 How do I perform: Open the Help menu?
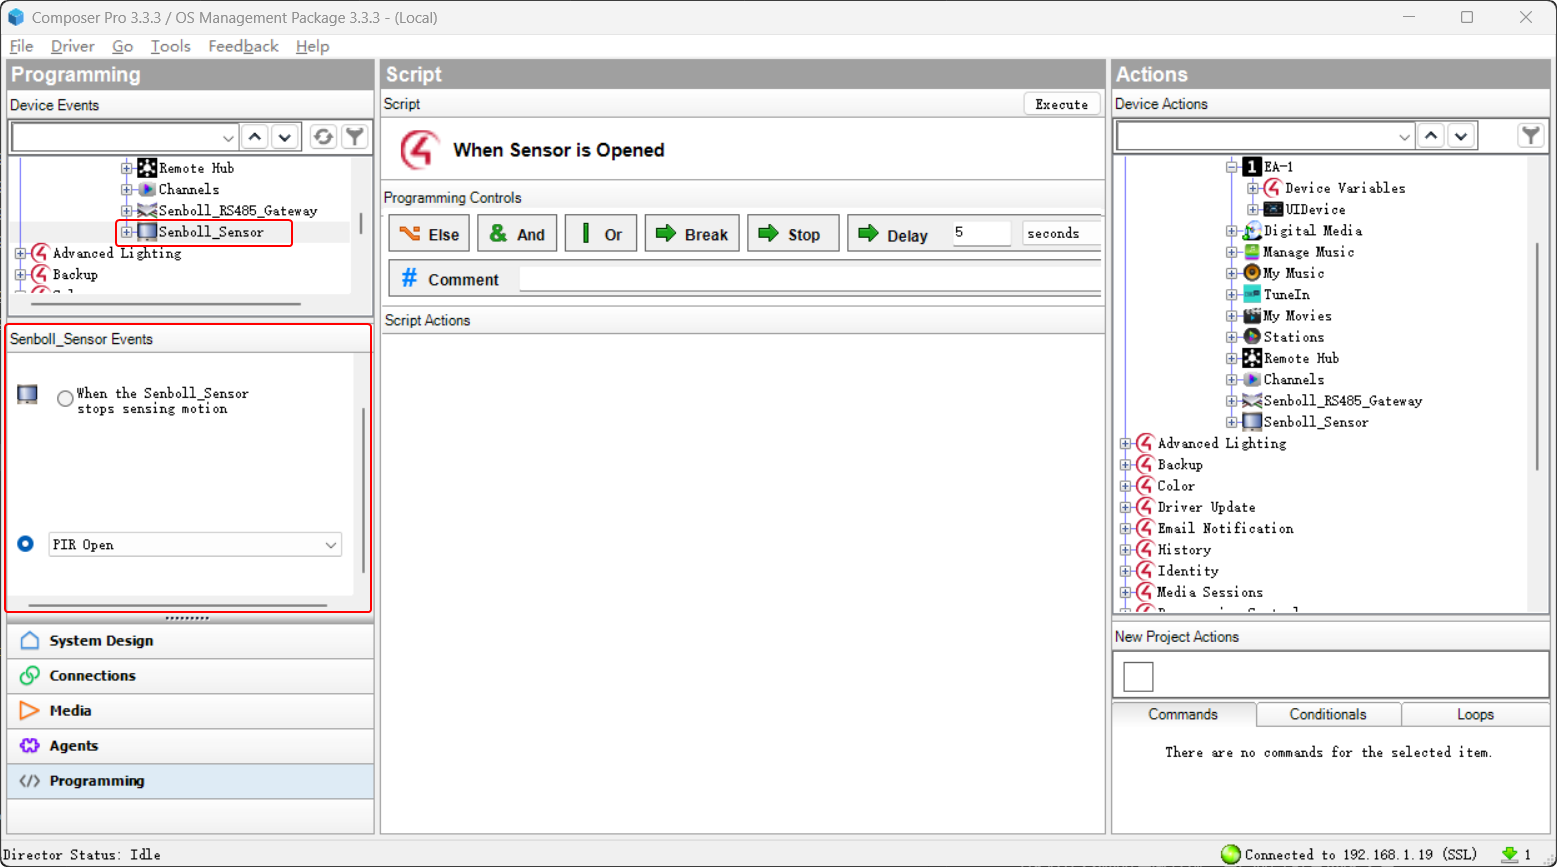[312, 46]
